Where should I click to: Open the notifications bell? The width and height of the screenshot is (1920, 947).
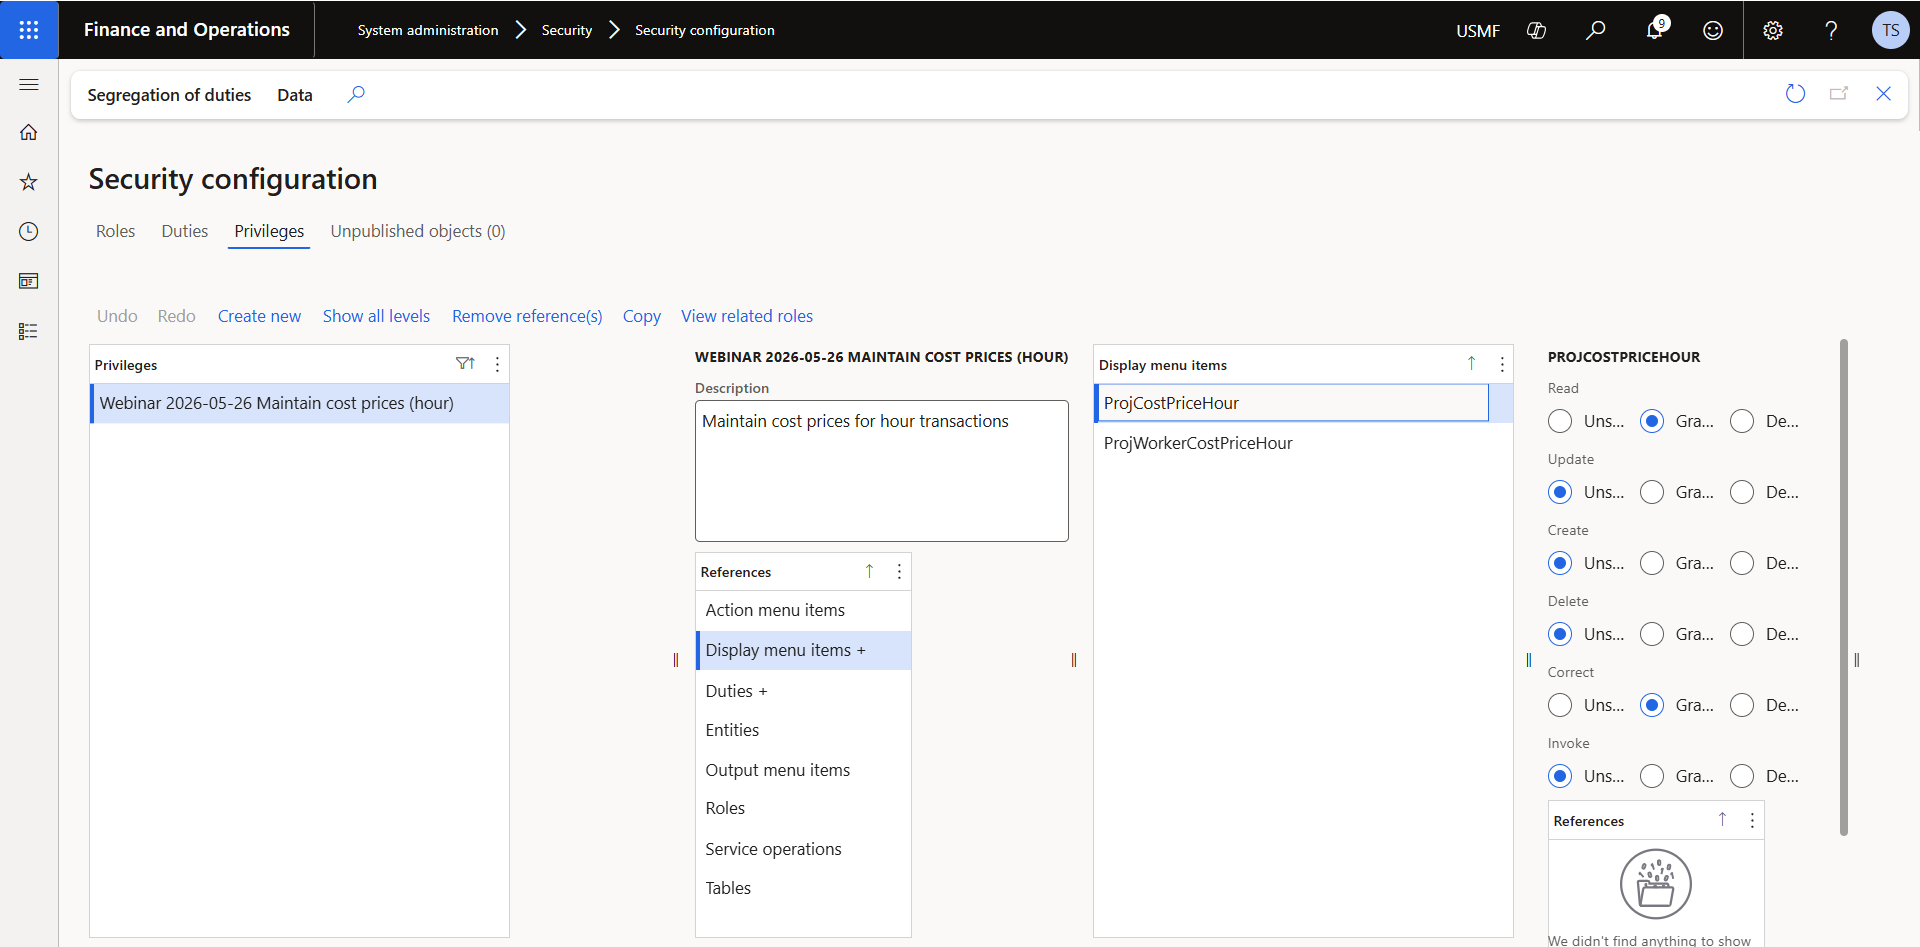(1655, 30)
